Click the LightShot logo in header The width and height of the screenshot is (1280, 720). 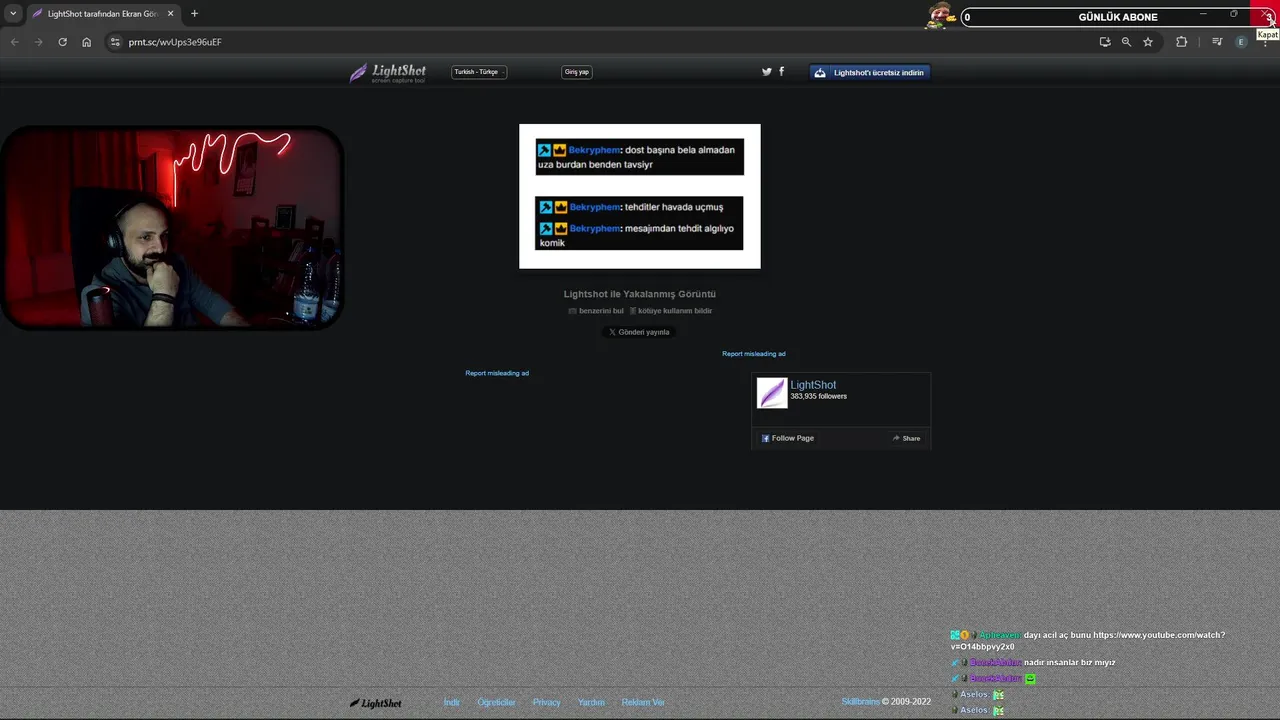point(388,72)
